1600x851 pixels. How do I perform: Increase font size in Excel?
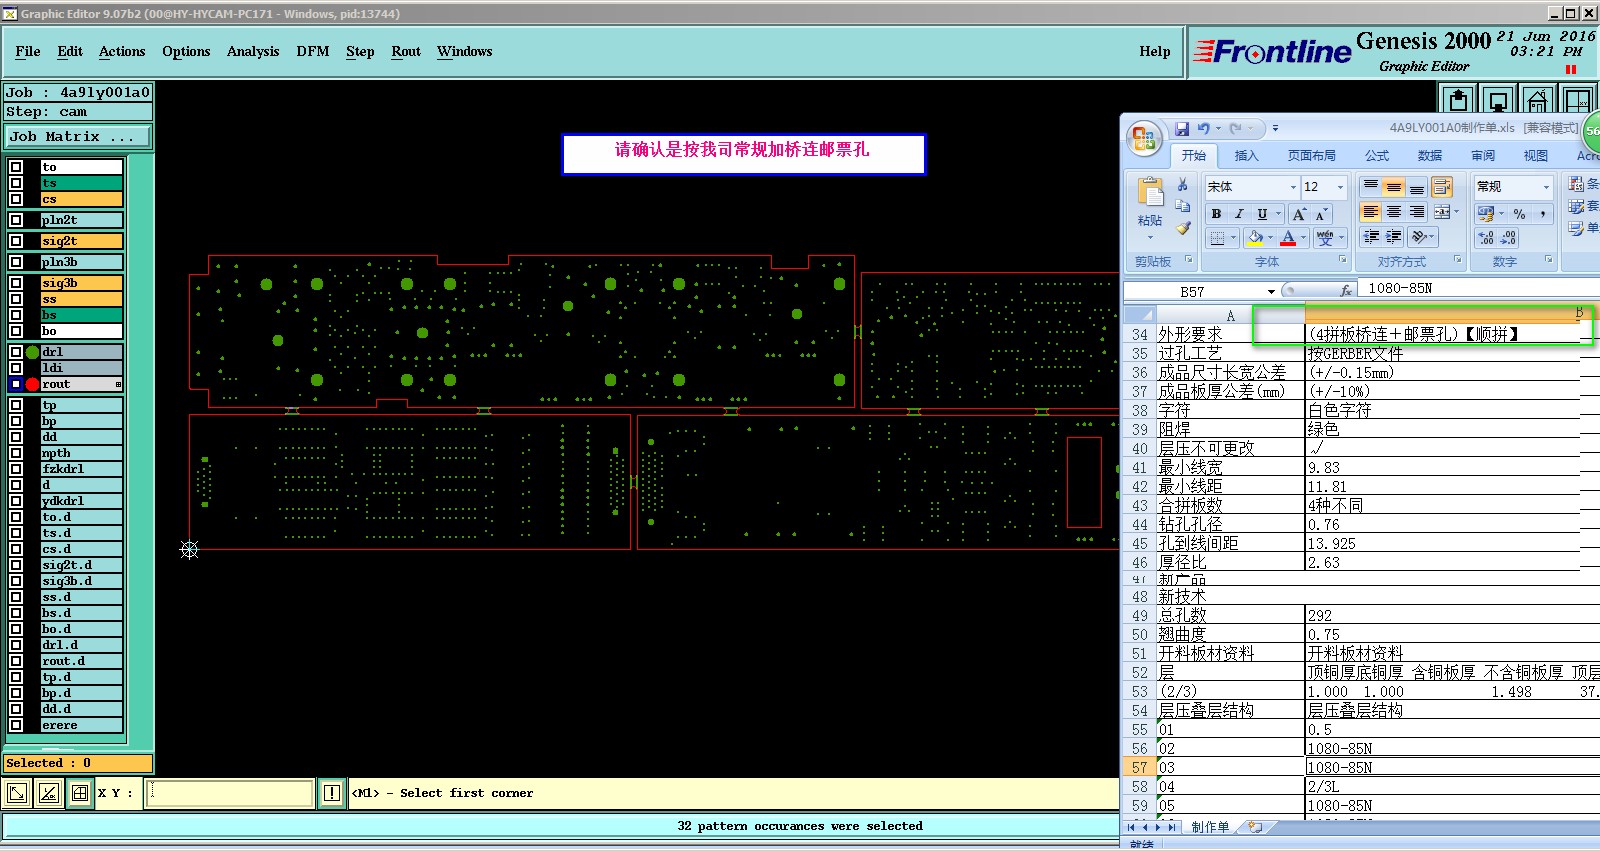[x=1299, y=214]
